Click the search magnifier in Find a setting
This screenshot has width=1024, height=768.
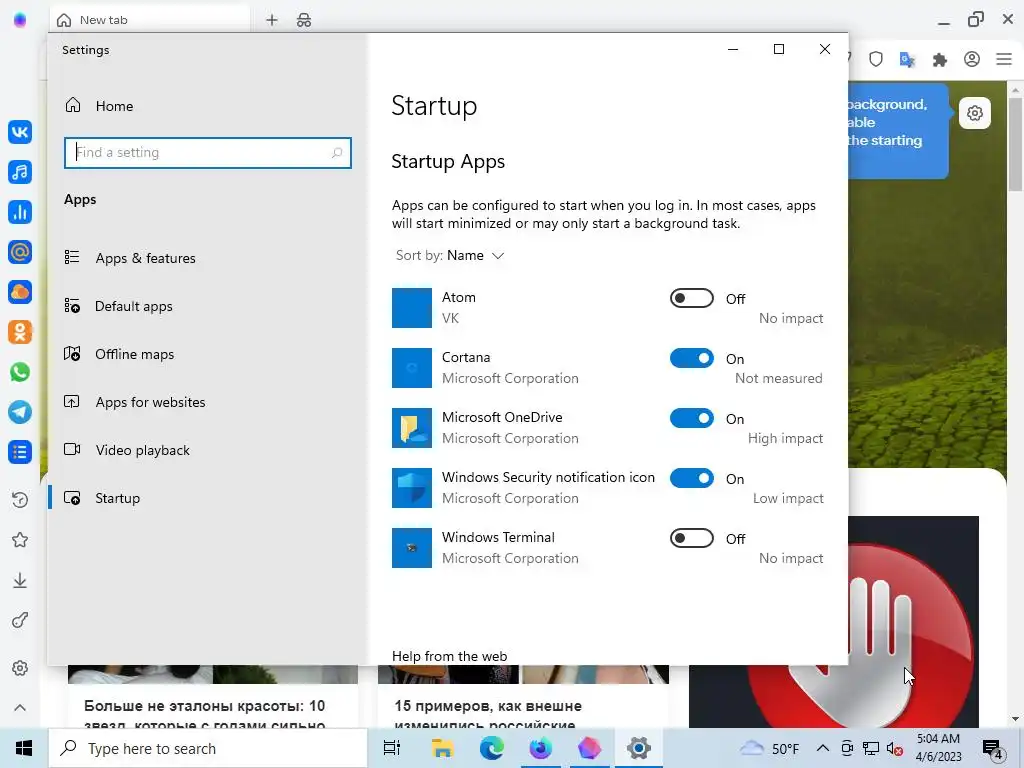click(336, 153)
